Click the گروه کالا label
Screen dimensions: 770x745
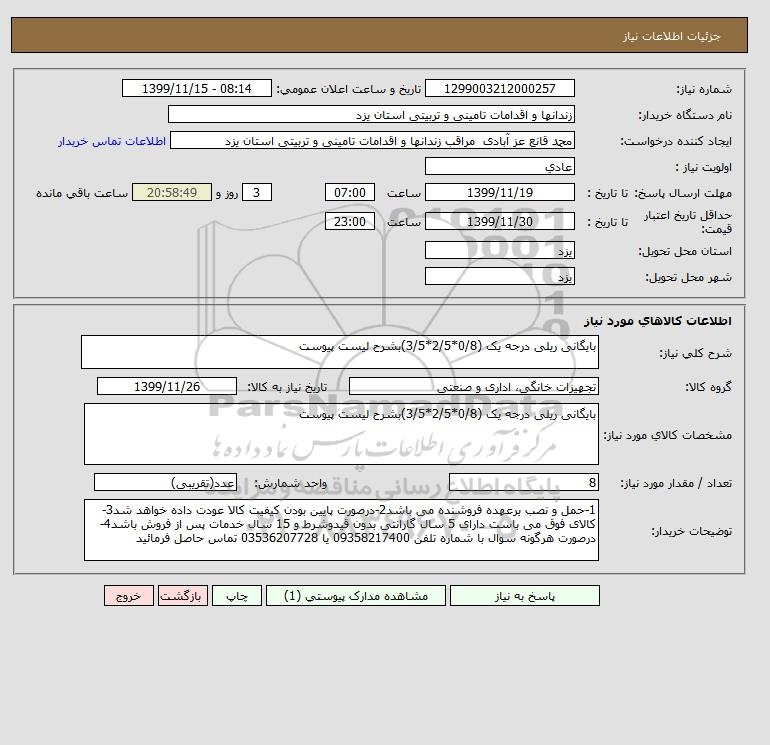708,387
